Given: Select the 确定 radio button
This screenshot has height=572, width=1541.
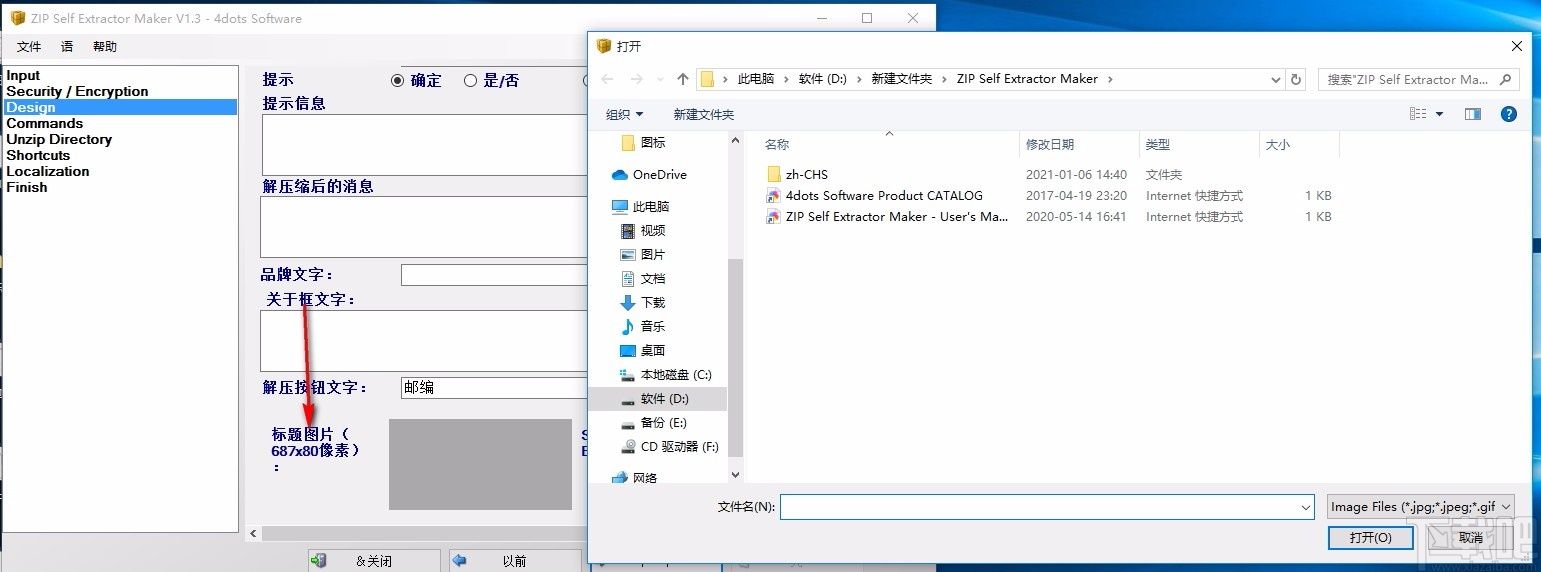Looking at the screenshot, I should 398,81.
